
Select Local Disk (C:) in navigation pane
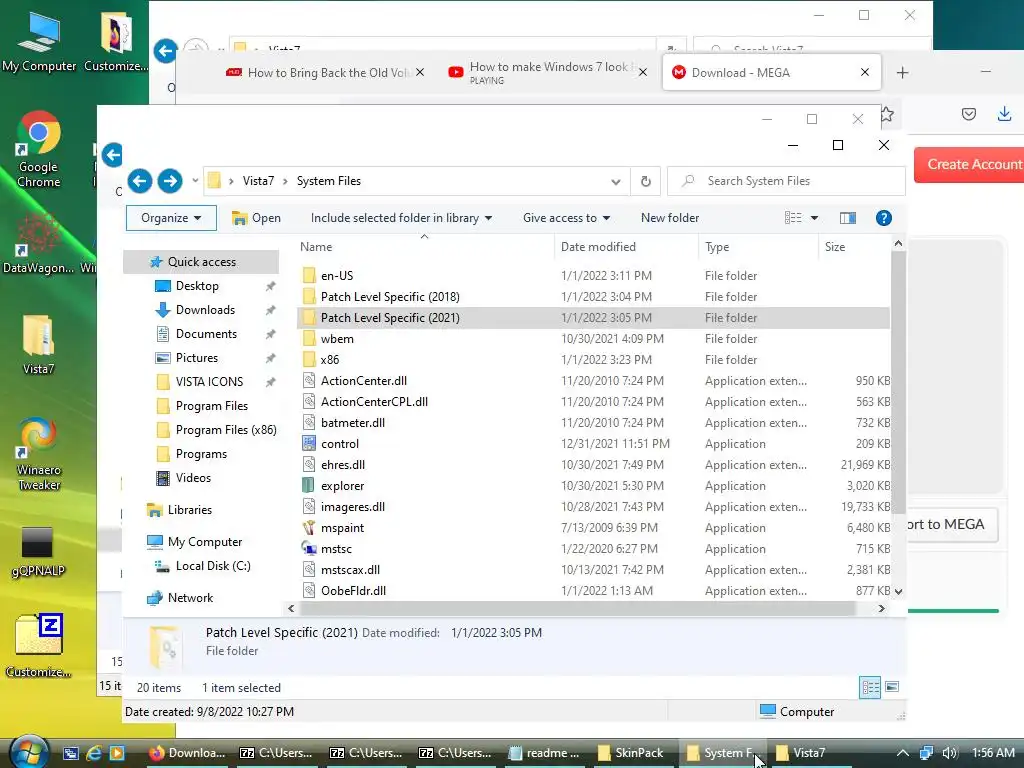pyautogui.click(x=212, y=566)
